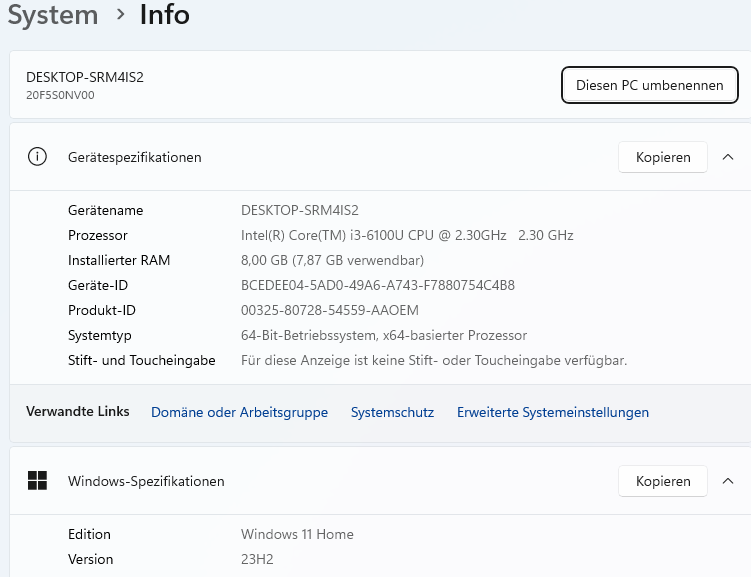
Task: Click the Edition value Windows 11 Home
Action: [x=297, y=534]
